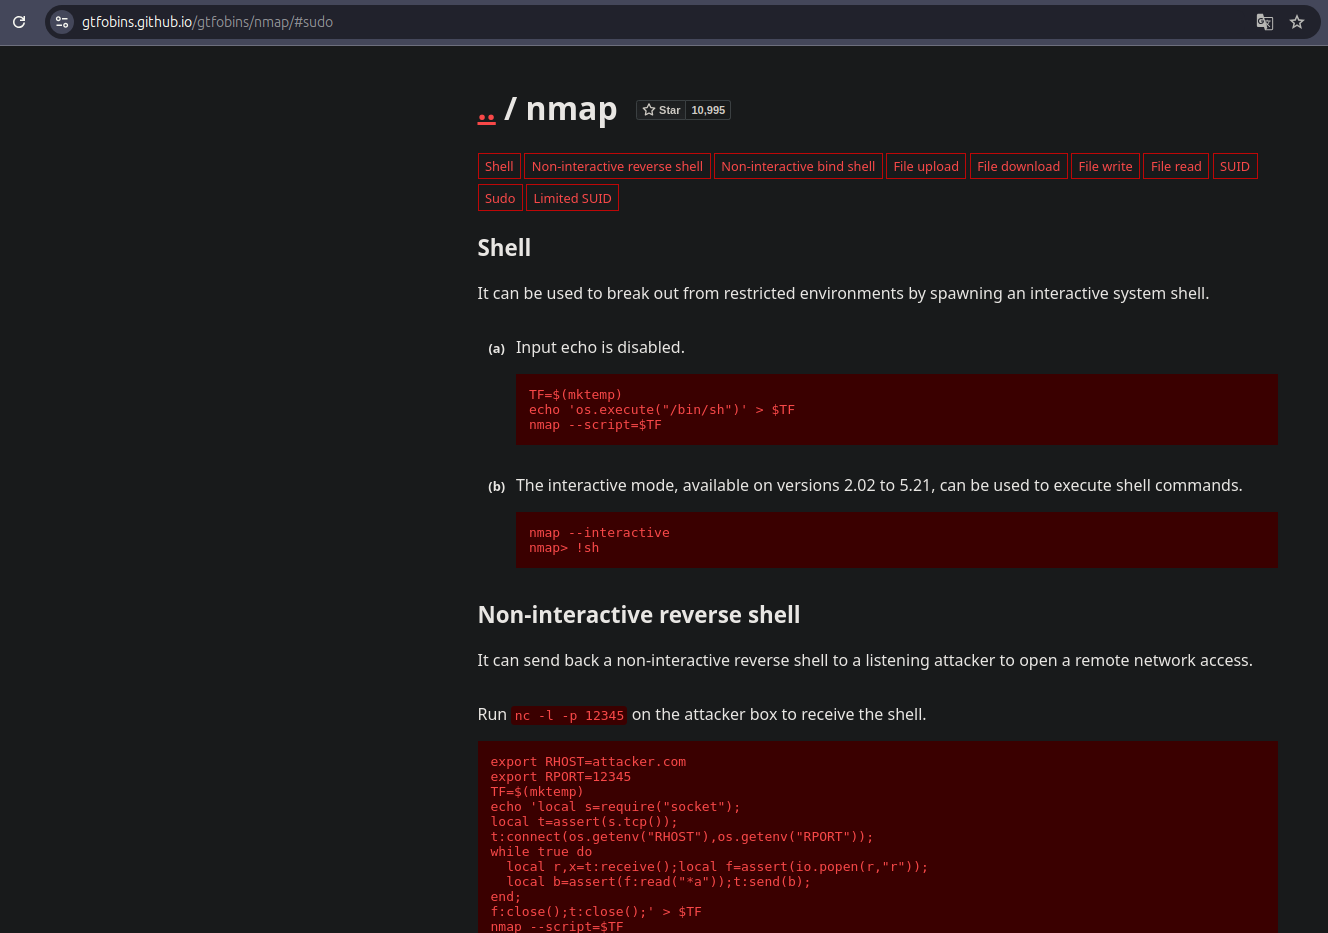Click the "TF=$(mktemp)" line in the Shell block
Image resolution: width=1328 pixels, height=933 pixels.
[x=575, y=395]
